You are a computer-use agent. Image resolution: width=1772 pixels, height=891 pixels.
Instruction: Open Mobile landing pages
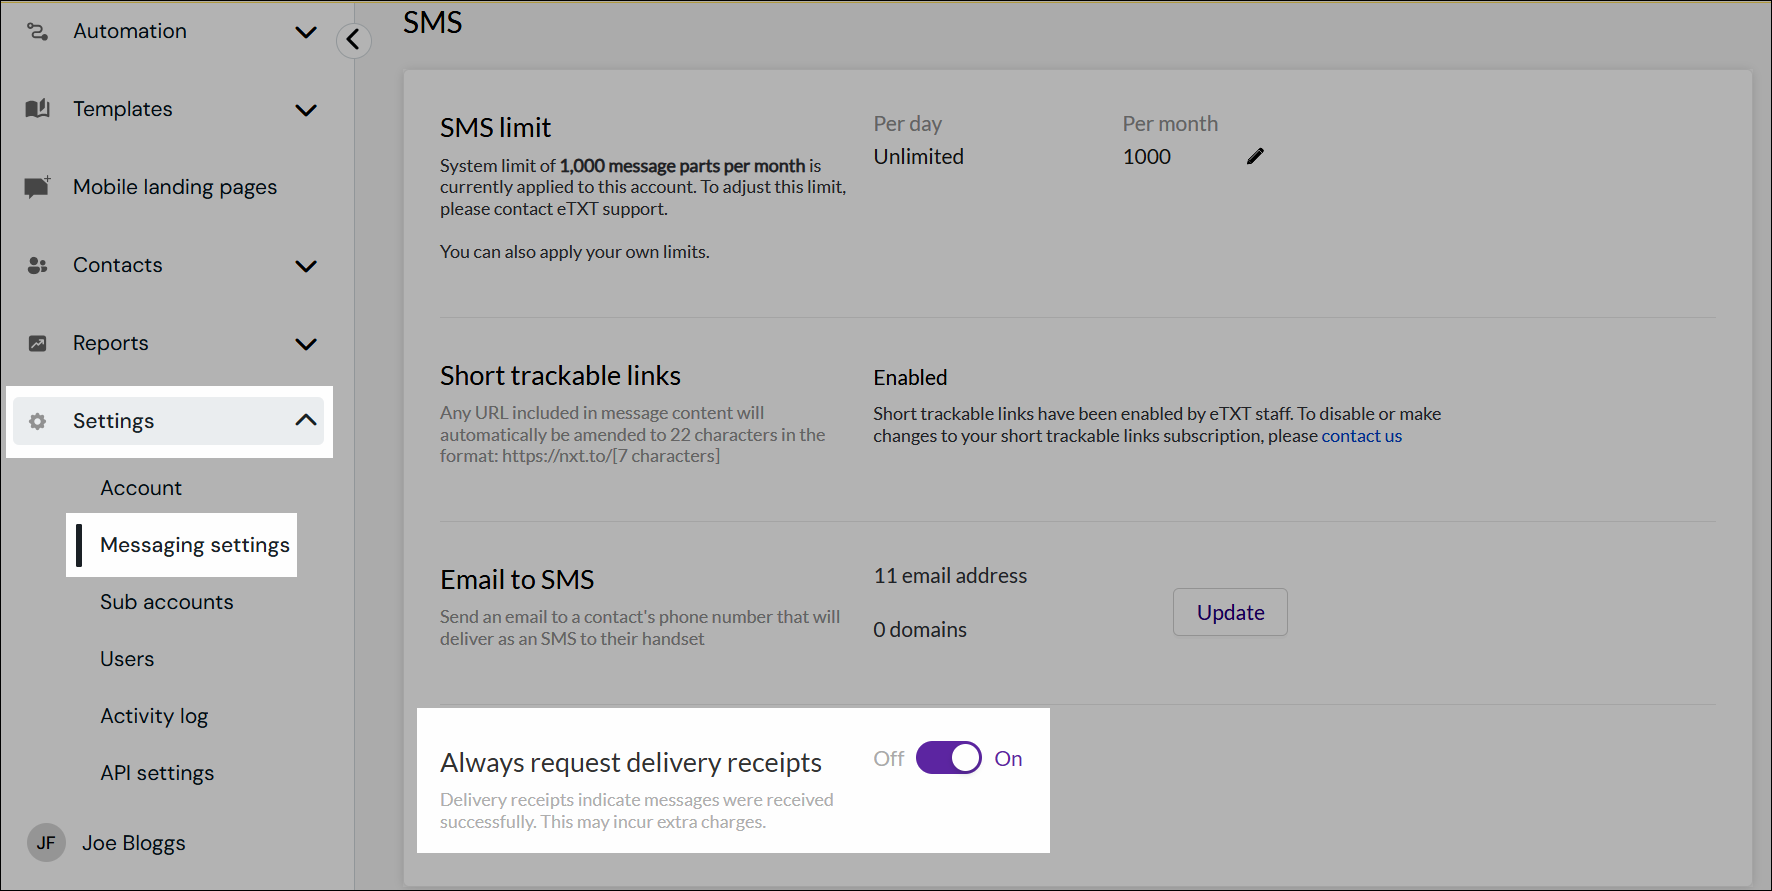pyautogui.click(x=175, y=187)
